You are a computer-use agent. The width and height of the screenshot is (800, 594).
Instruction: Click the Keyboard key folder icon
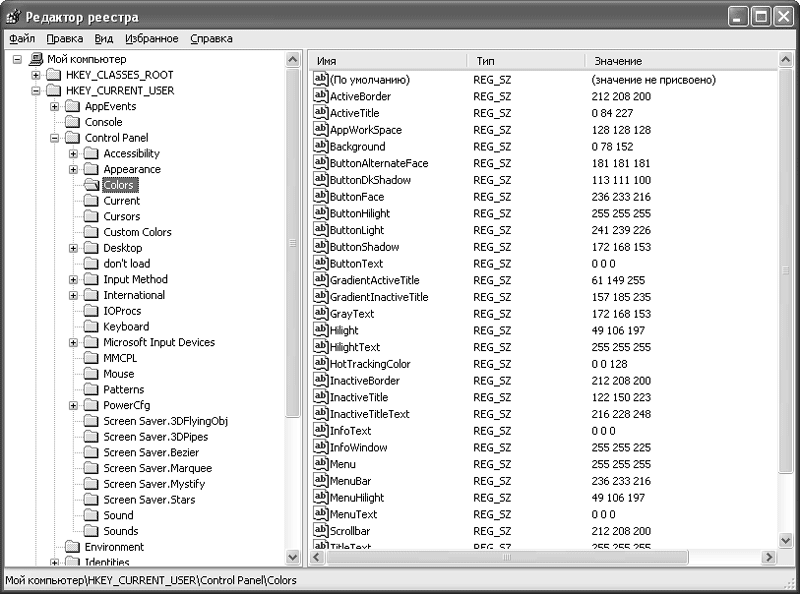click(x=91, y=326)
